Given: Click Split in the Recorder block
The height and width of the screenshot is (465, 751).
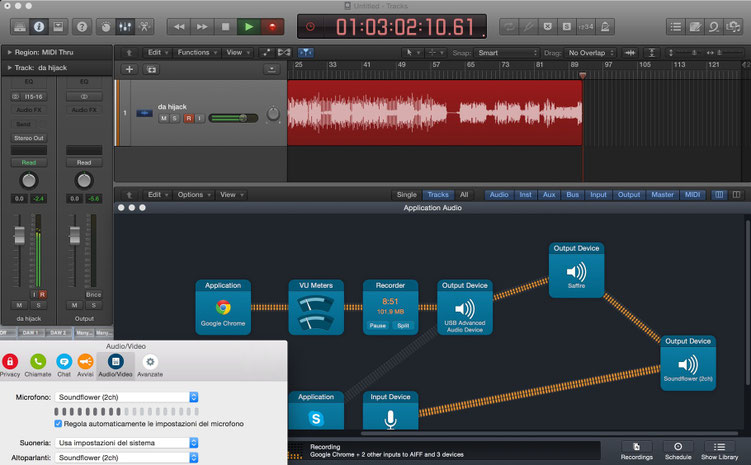Looking at the screenshot, I should (x=403, y=326).
